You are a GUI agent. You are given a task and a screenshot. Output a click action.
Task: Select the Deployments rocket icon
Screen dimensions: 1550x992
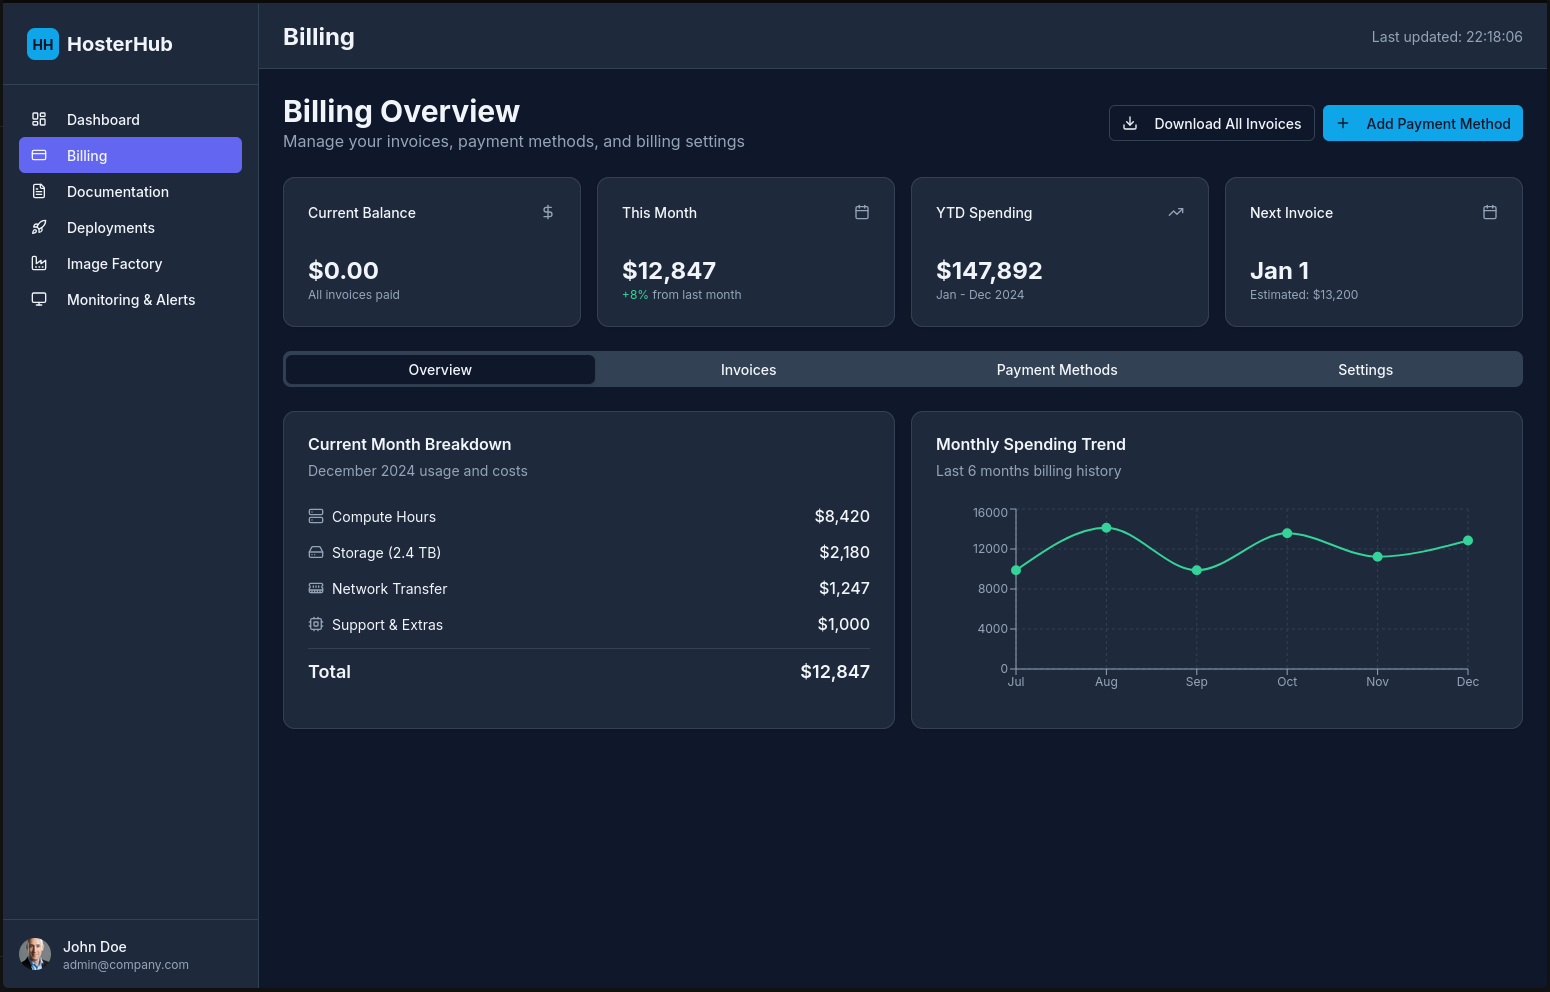[x=38, y=227]
